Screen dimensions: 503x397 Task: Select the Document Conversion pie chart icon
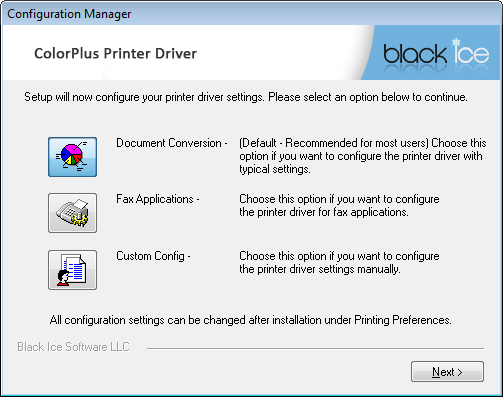click(72, 157)
